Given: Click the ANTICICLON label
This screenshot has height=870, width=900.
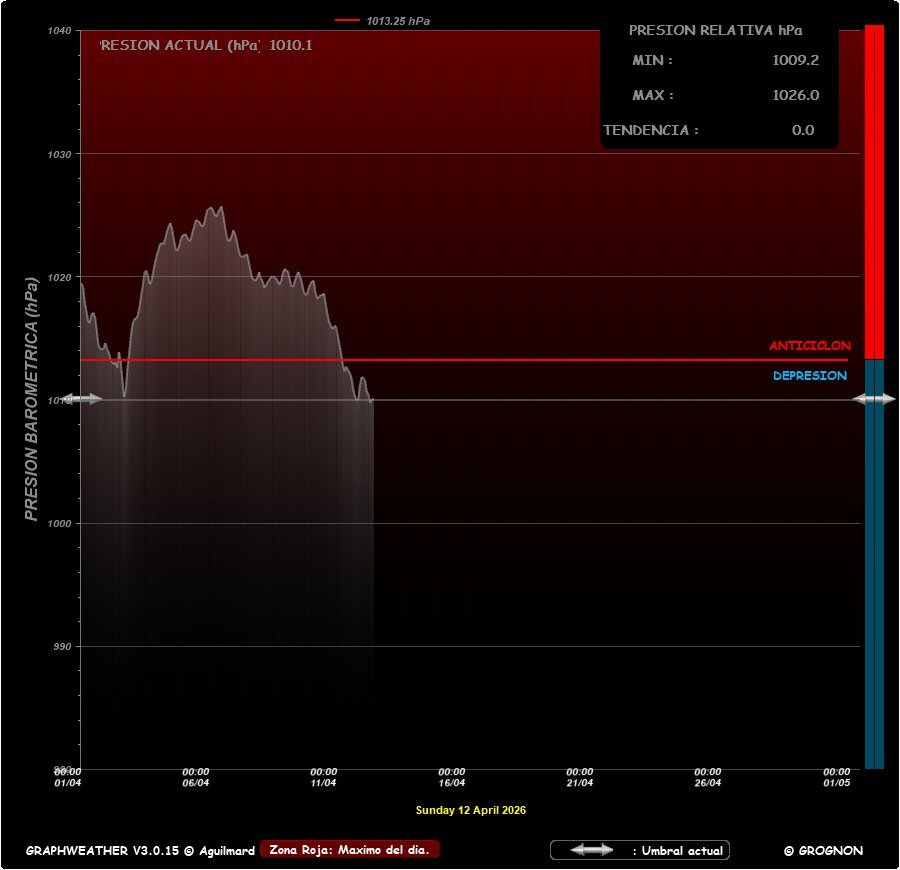Looking at the screenshot, I should [x=809, y=346].
